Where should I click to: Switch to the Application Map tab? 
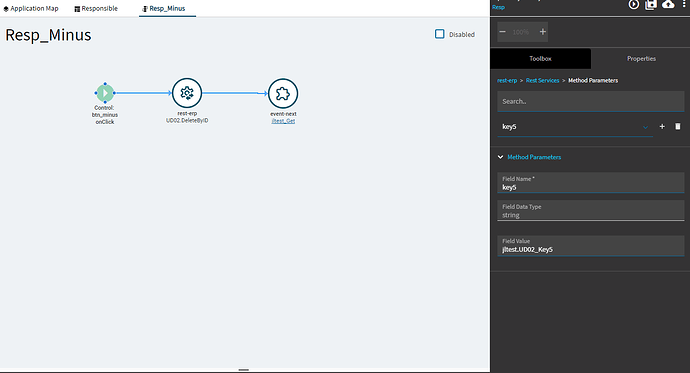pyautogui.click(x=31, y=8)
